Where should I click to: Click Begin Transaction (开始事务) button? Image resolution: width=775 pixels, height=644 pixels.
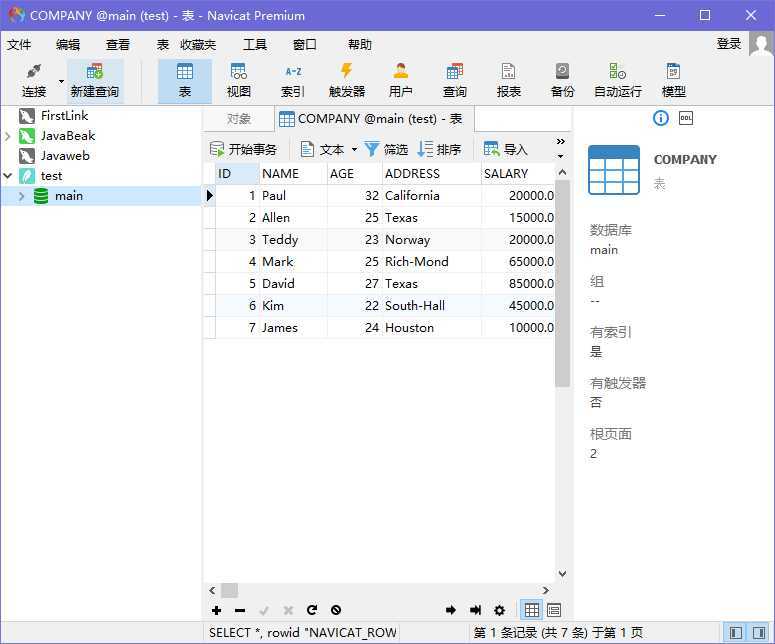pyautogui.click(x=243, y=149)
